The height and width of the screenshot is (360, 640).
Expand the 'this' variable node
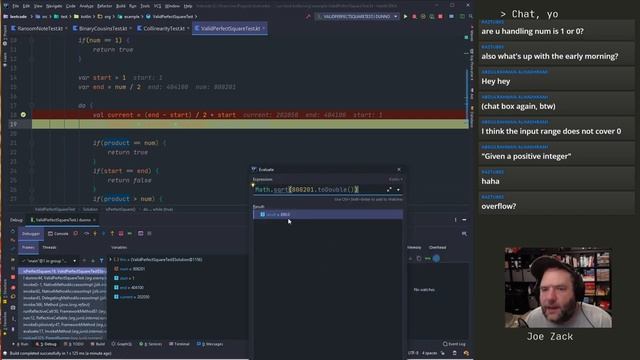click(110, 260)
